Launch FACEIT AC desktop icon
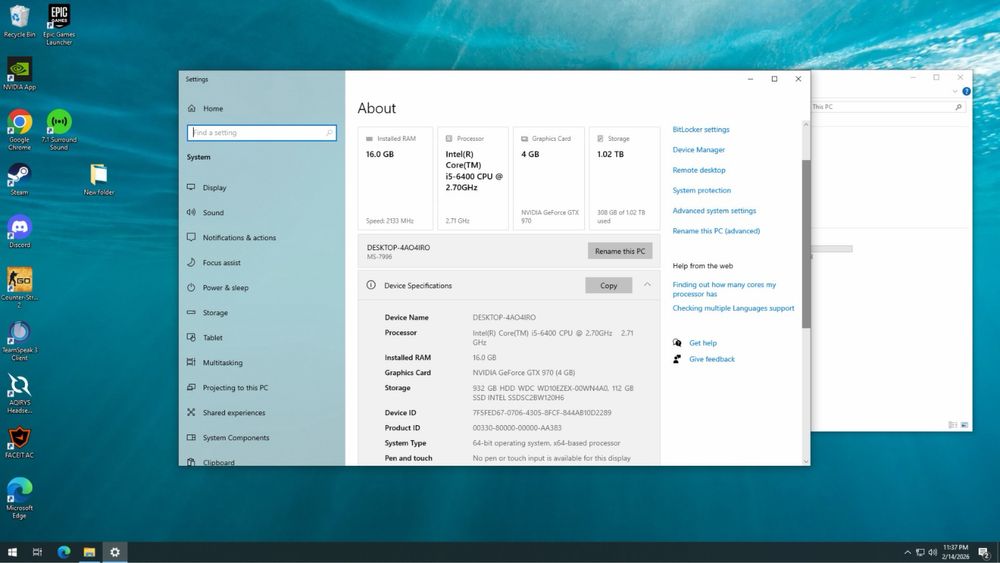Screen dimensions: 1000x563 pyautogui.click(x=19, y=442)
